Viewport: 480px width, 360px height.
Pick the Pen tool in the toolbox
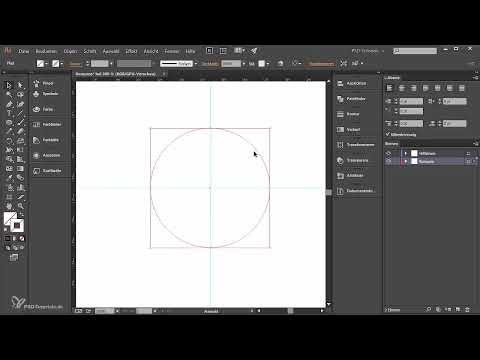point(9,104)
